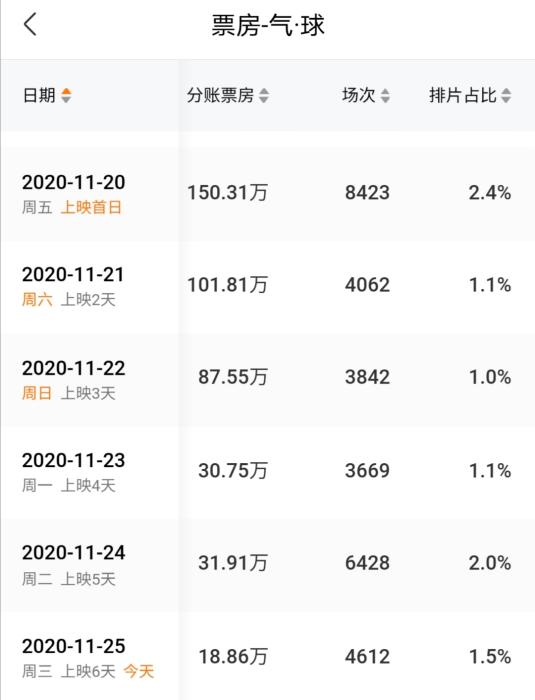Tap the 8423 screenings value
This screenshot has height=700, width=535.
pos(367,193)
